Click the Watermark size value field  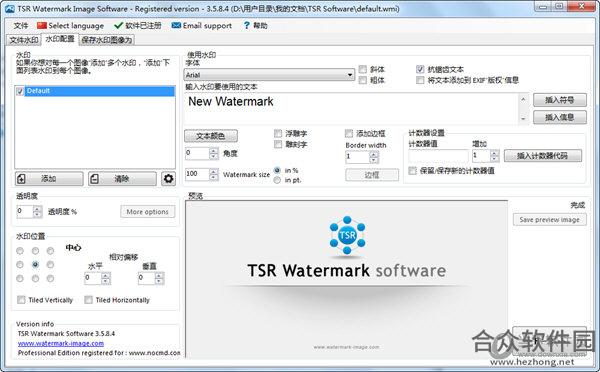click(x=197, y=175)
